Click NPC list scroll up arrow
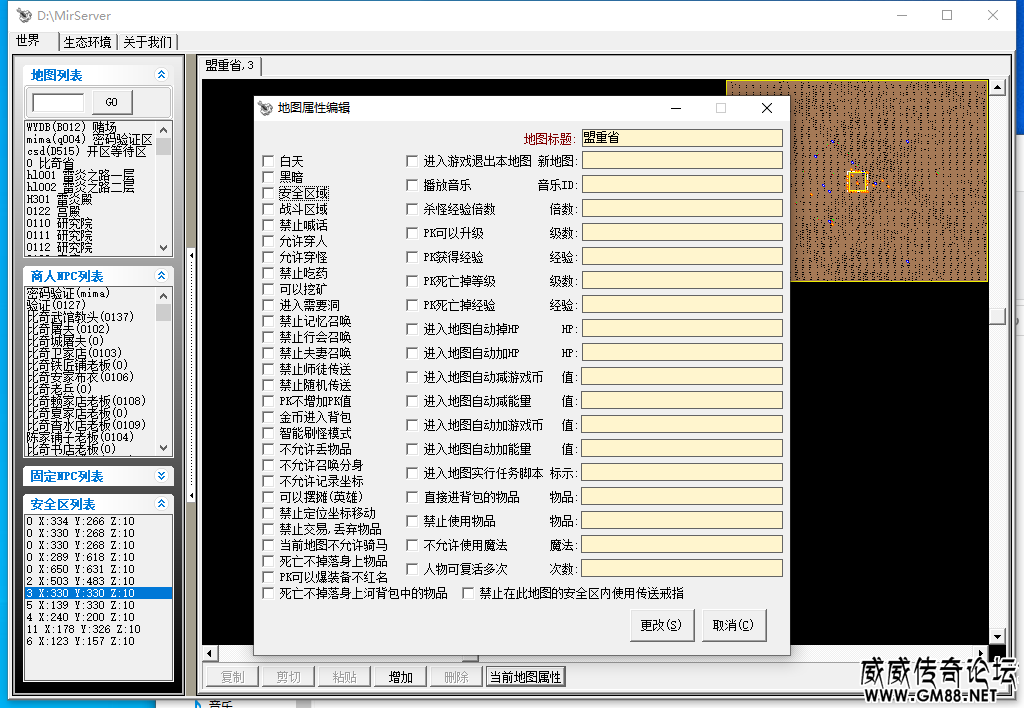The image size is (1024, 708). point(163,295)
